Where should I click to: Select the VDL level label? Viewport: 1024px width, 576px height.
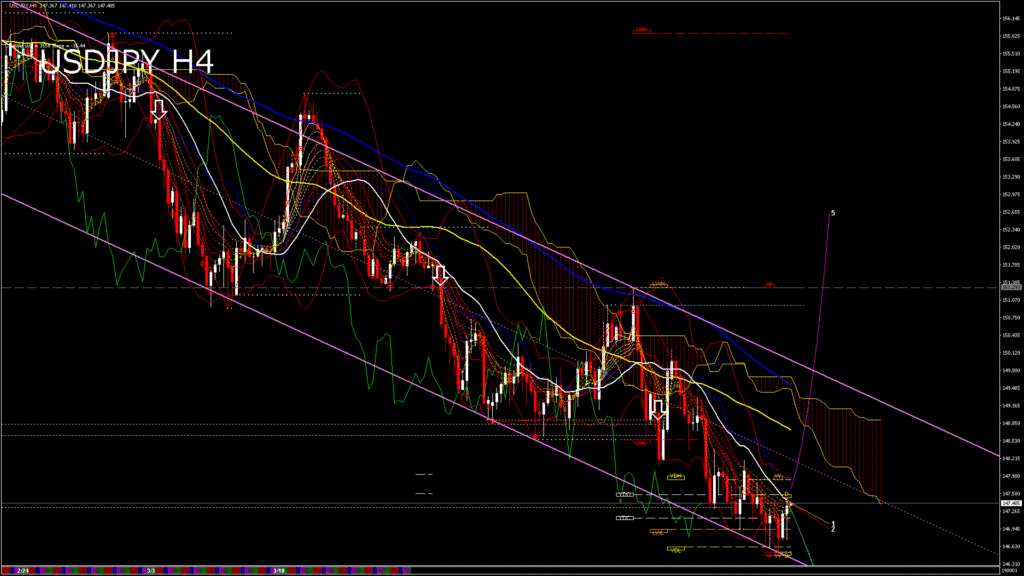676,549
